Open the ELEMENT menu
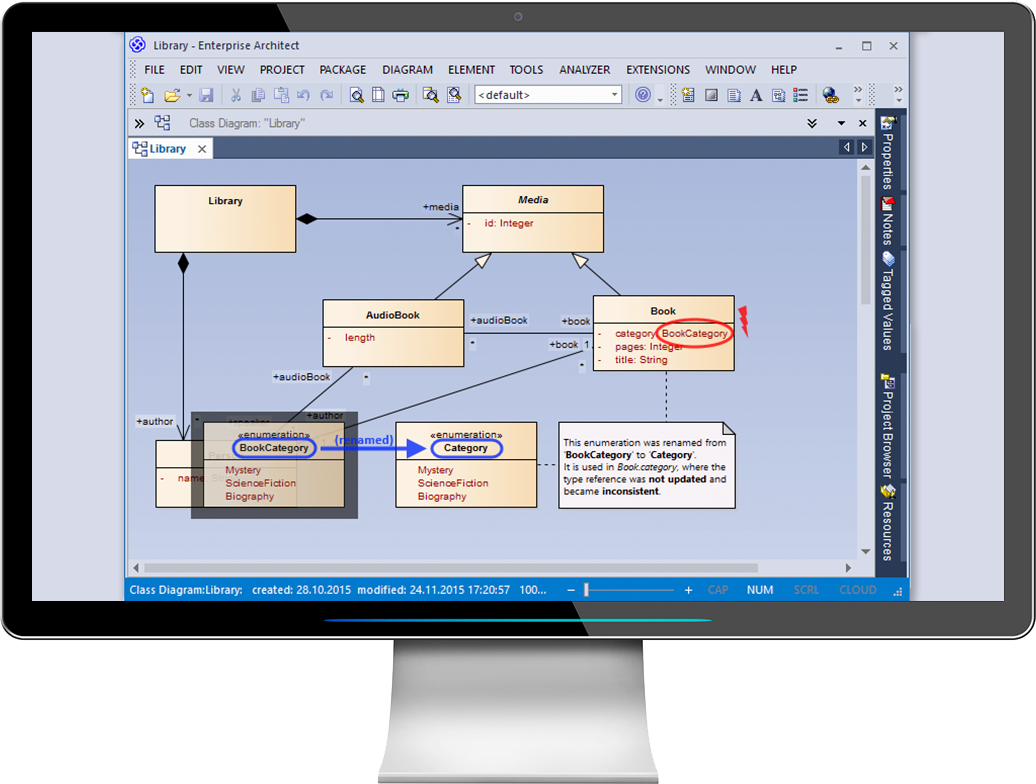The height and width of the screenshot is (784, 1036). (x=471, y=69)
